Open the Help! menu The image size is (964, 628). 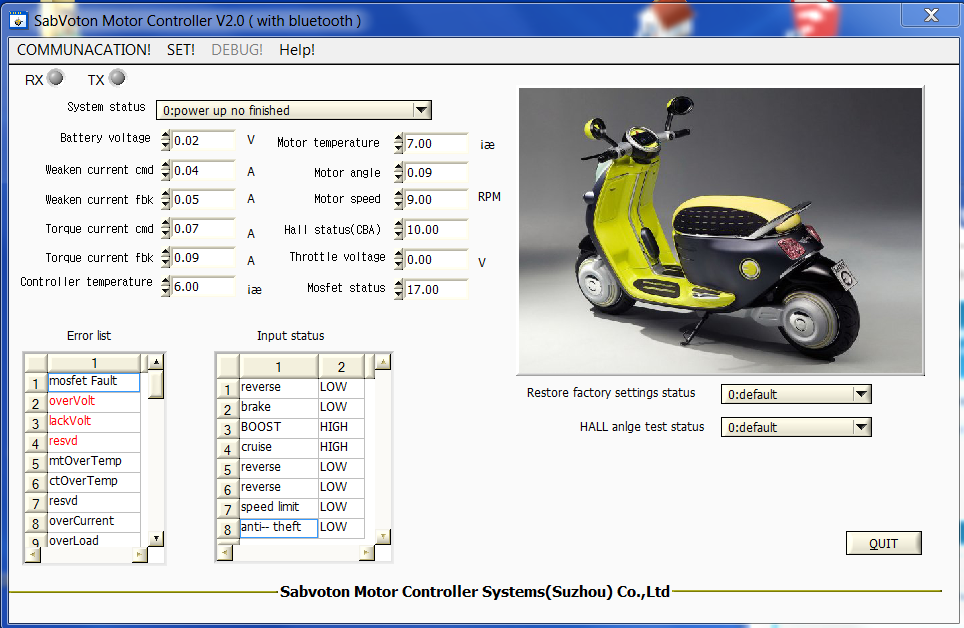coord(297,50)
